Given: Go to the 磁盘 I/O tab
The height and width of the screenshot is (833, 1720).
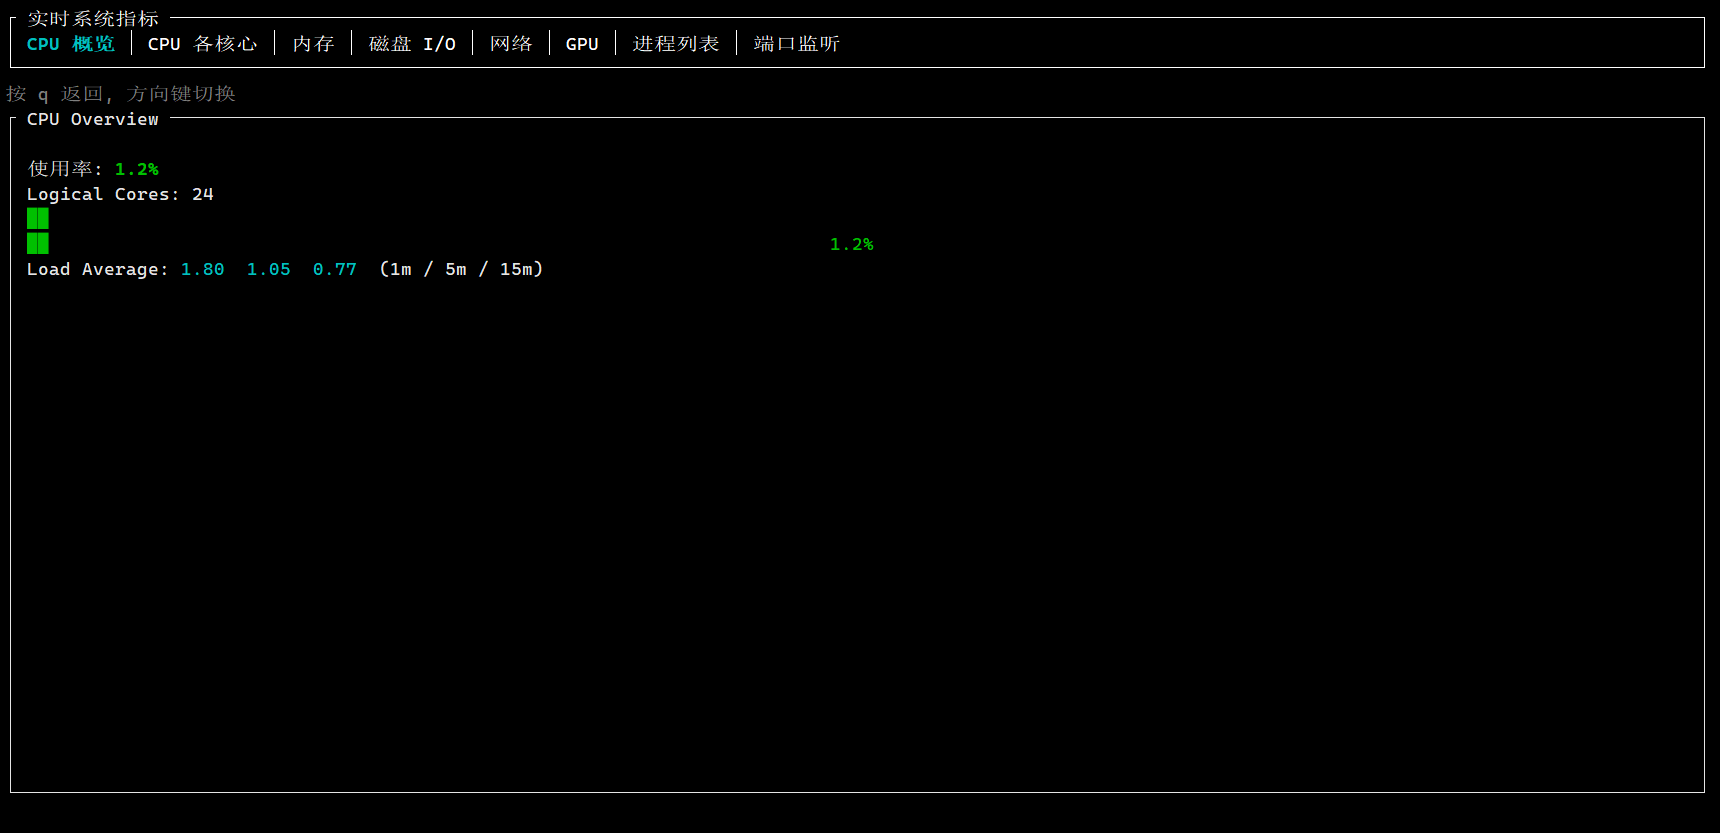Looking at the screenshot, I should [x=412, y=44].
